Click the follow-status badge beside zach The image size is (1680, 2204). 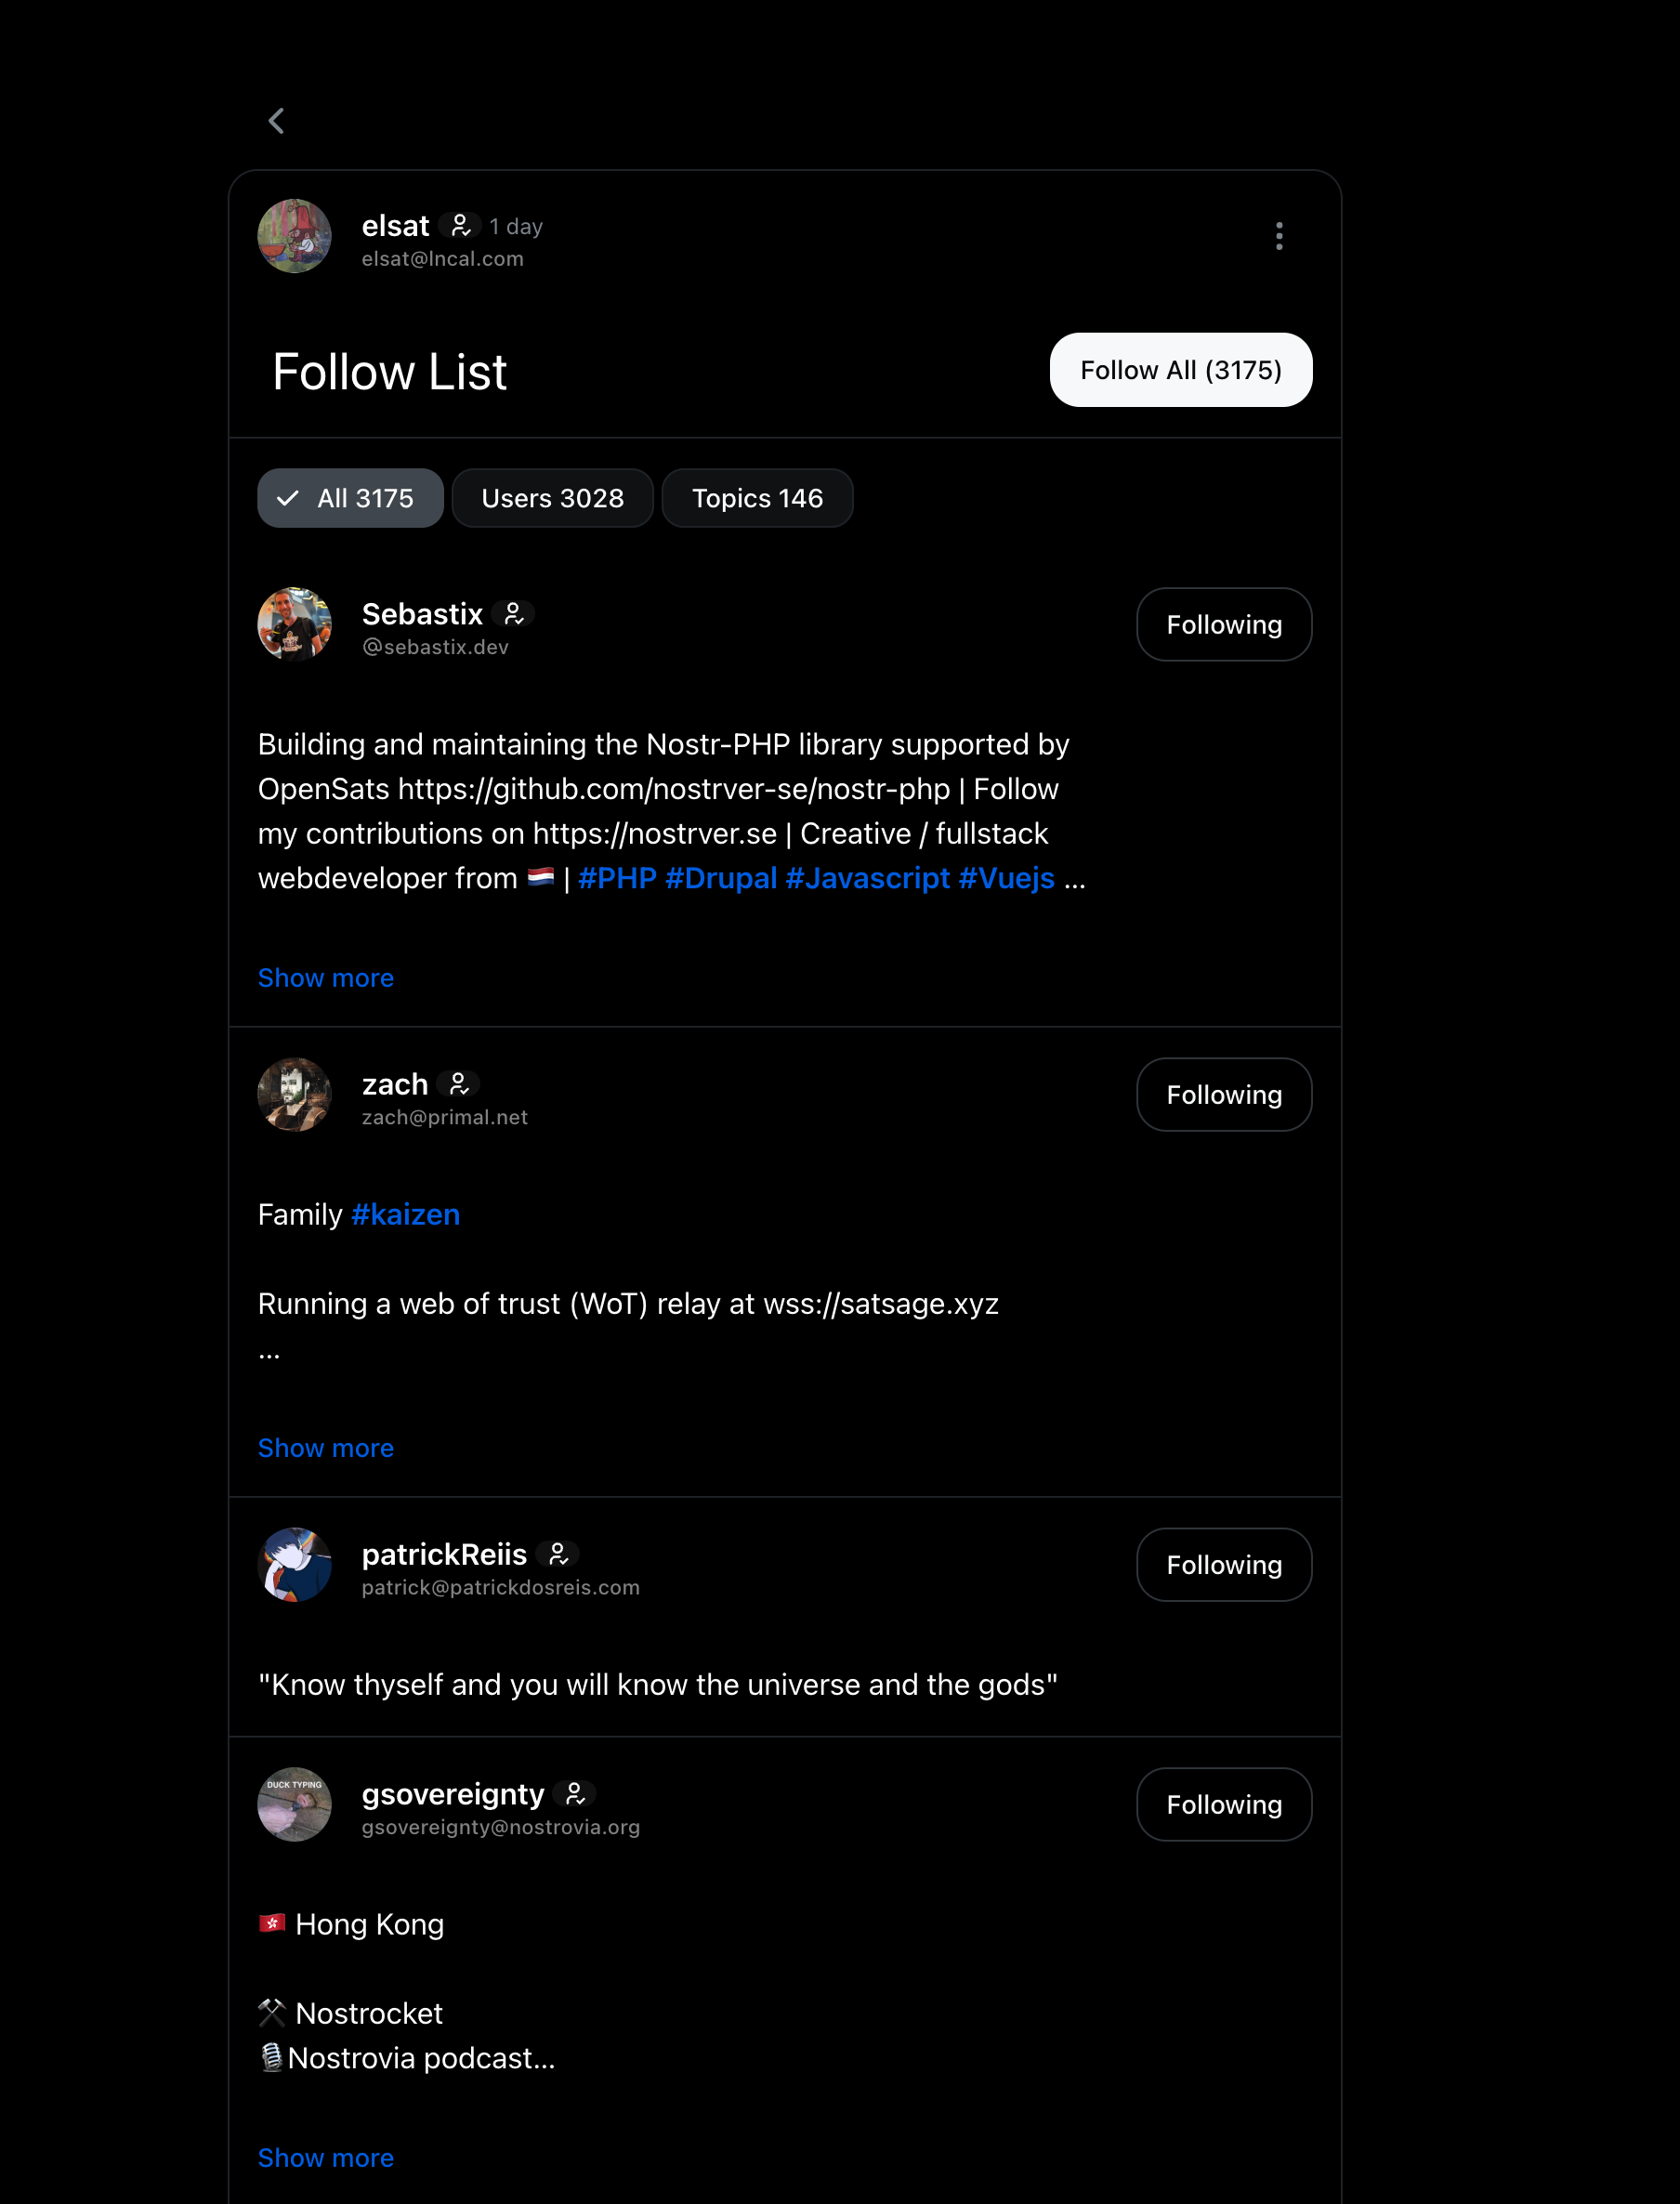459,1084
